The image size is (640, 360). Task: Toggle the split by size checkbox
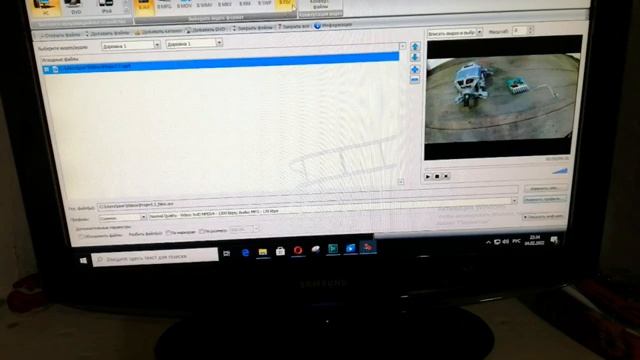coord(201,231)
